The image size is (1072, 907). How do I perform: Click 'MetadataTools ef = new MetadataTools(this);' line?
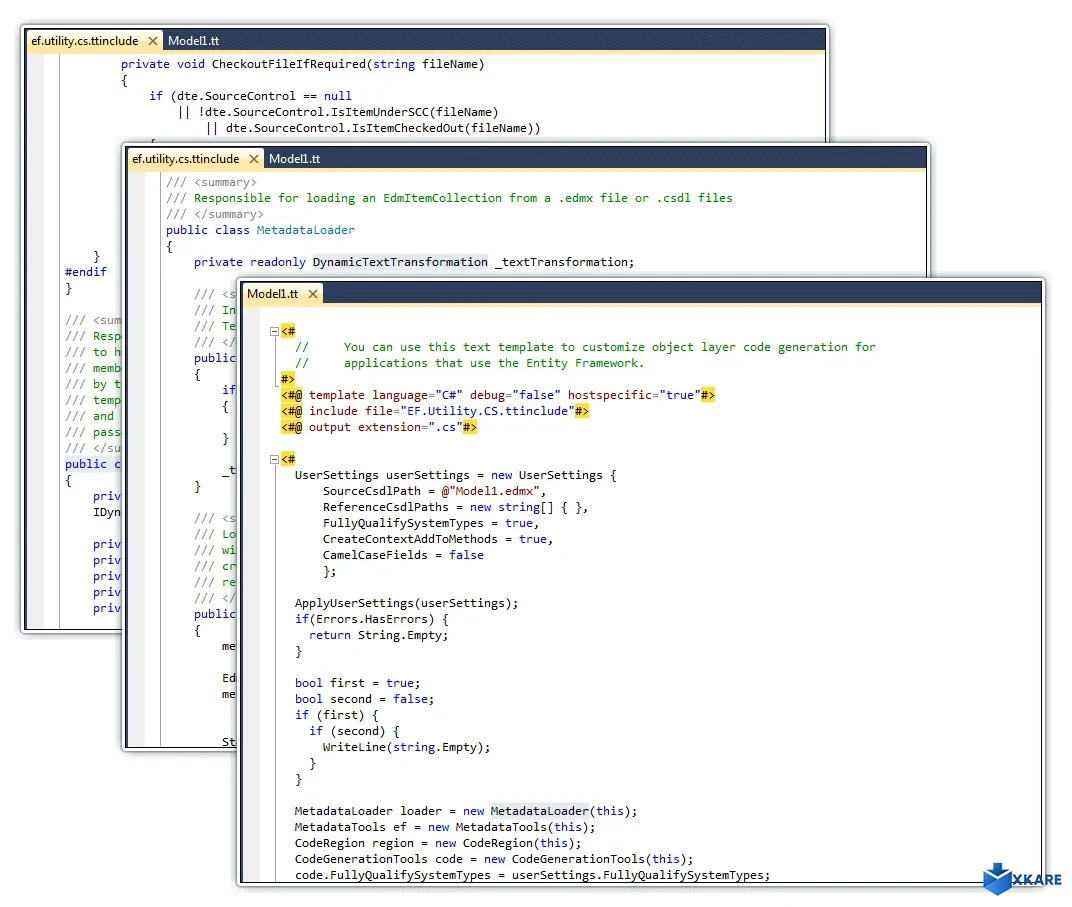click(x=445, y=827)
